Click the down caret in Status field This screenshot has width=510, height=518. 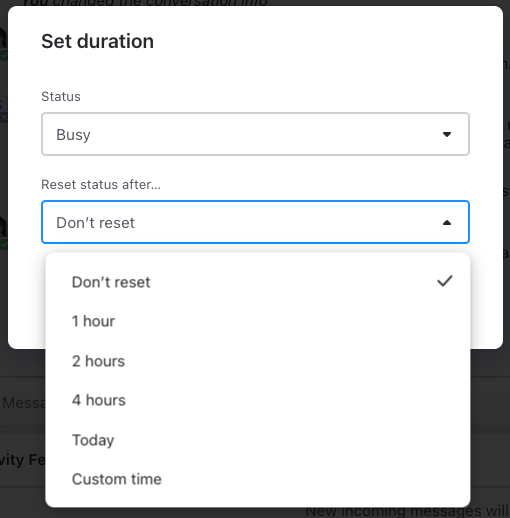[447, 134]
